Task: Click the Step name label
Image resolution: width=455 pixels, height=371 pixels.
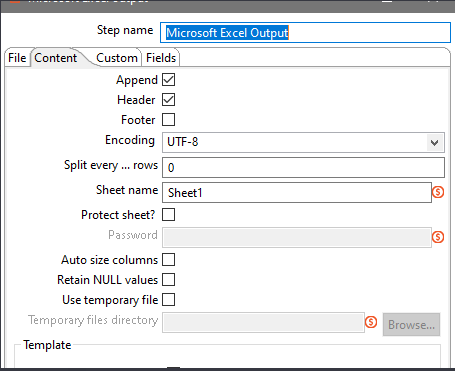Action: tap(125, 30)
